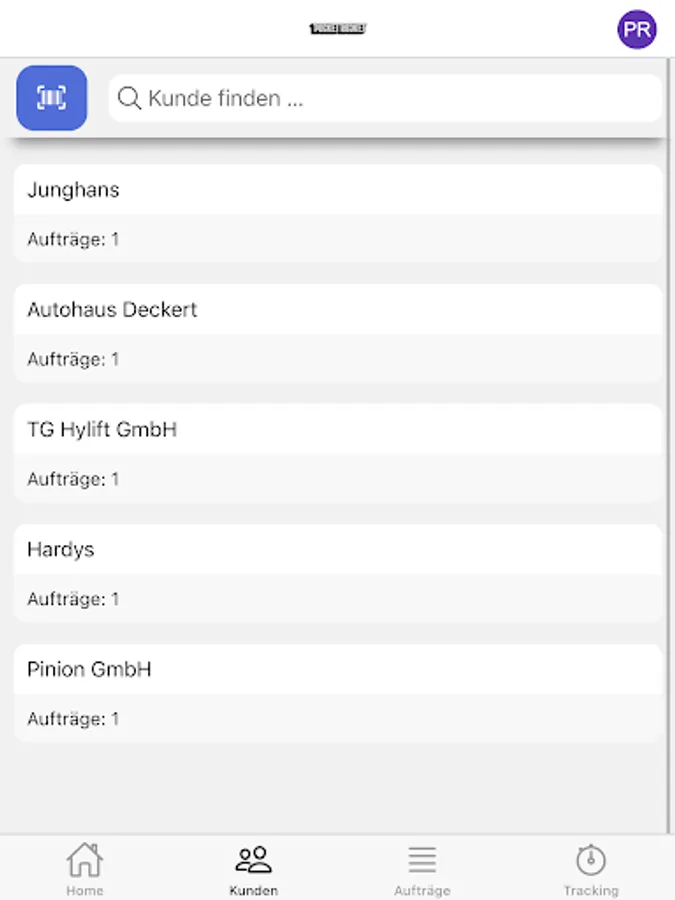Go to the Home tab icon

coord(84,859)
